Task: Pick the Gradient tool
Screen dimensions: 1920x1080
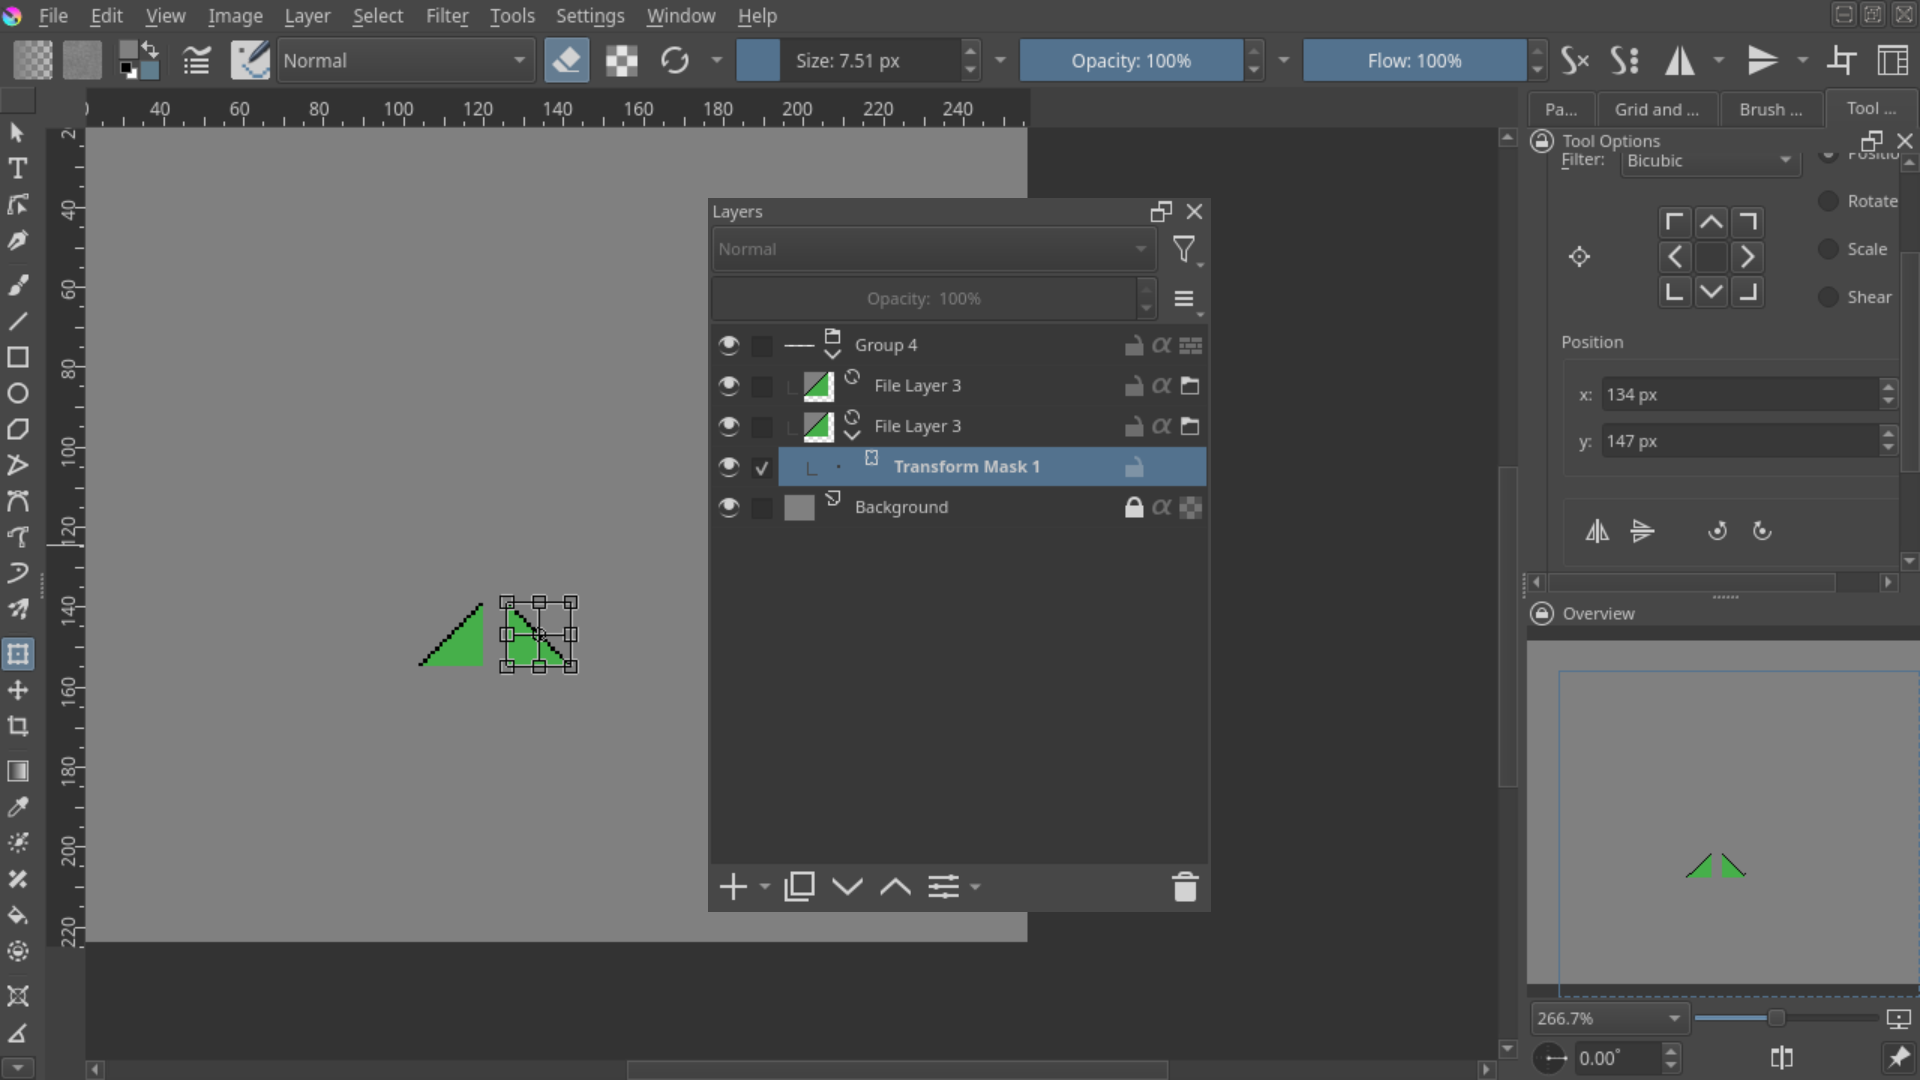Action: click(17, 771)
